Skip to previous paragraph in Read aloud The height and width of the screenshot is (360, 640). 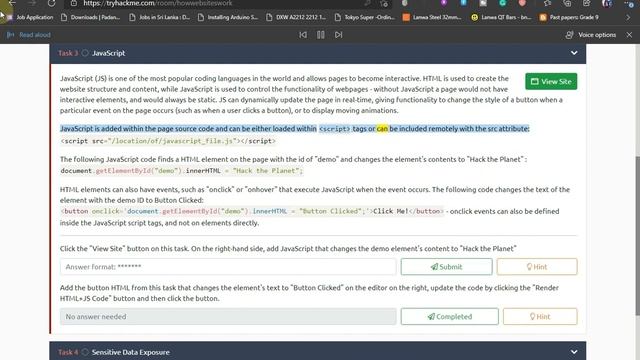pos(303,35)
